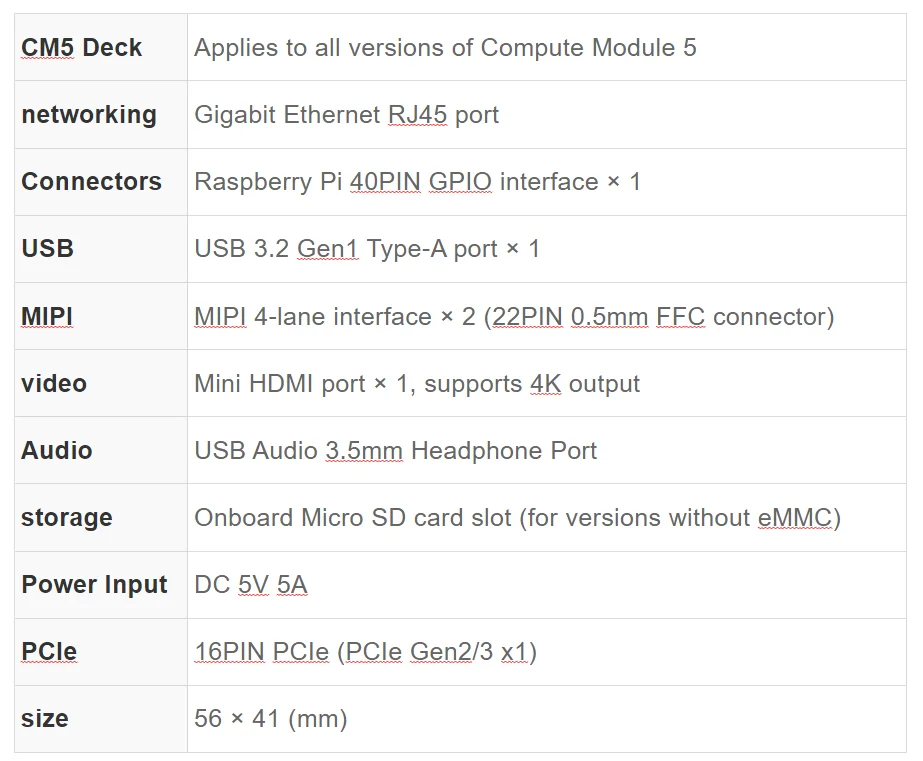Select the DC 5V 5A value
Image resolution: width=923 pixels, height=761 pixels.
pyautogui.click(x=251, y=585)
